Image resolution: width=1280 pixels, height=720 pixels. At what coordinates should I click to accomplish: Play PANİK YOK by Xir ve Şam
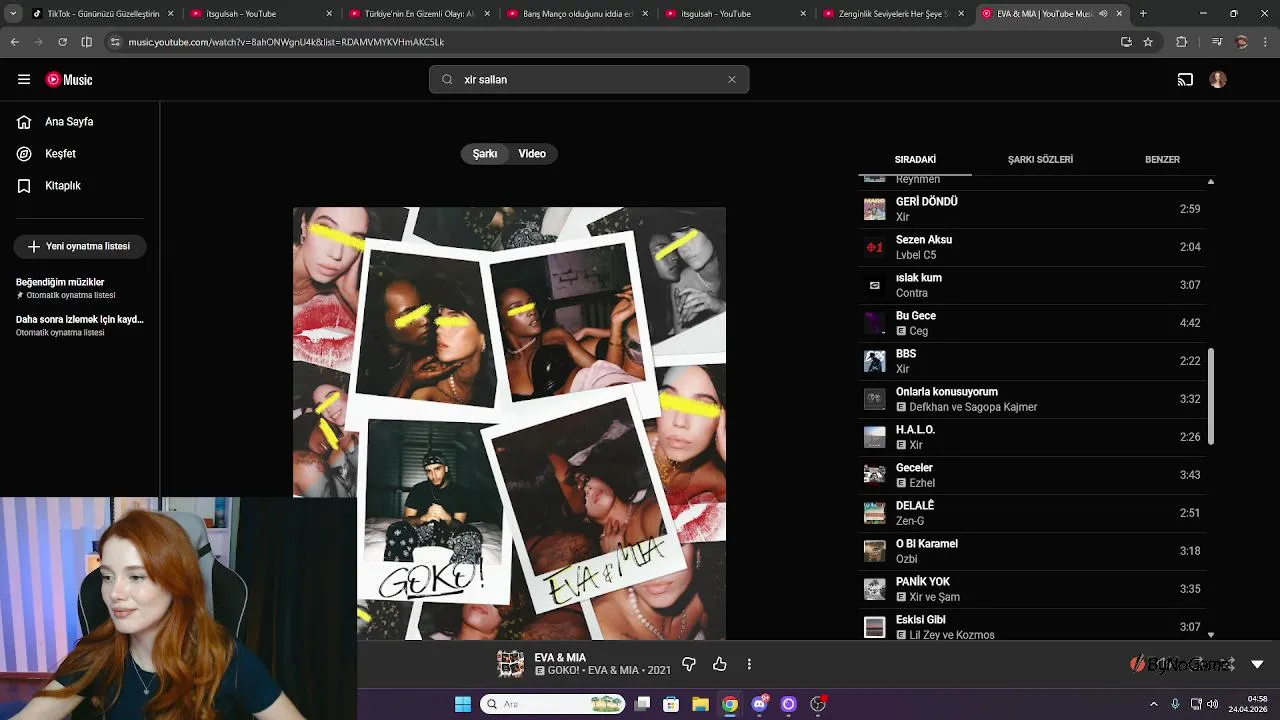point(1032,589)
